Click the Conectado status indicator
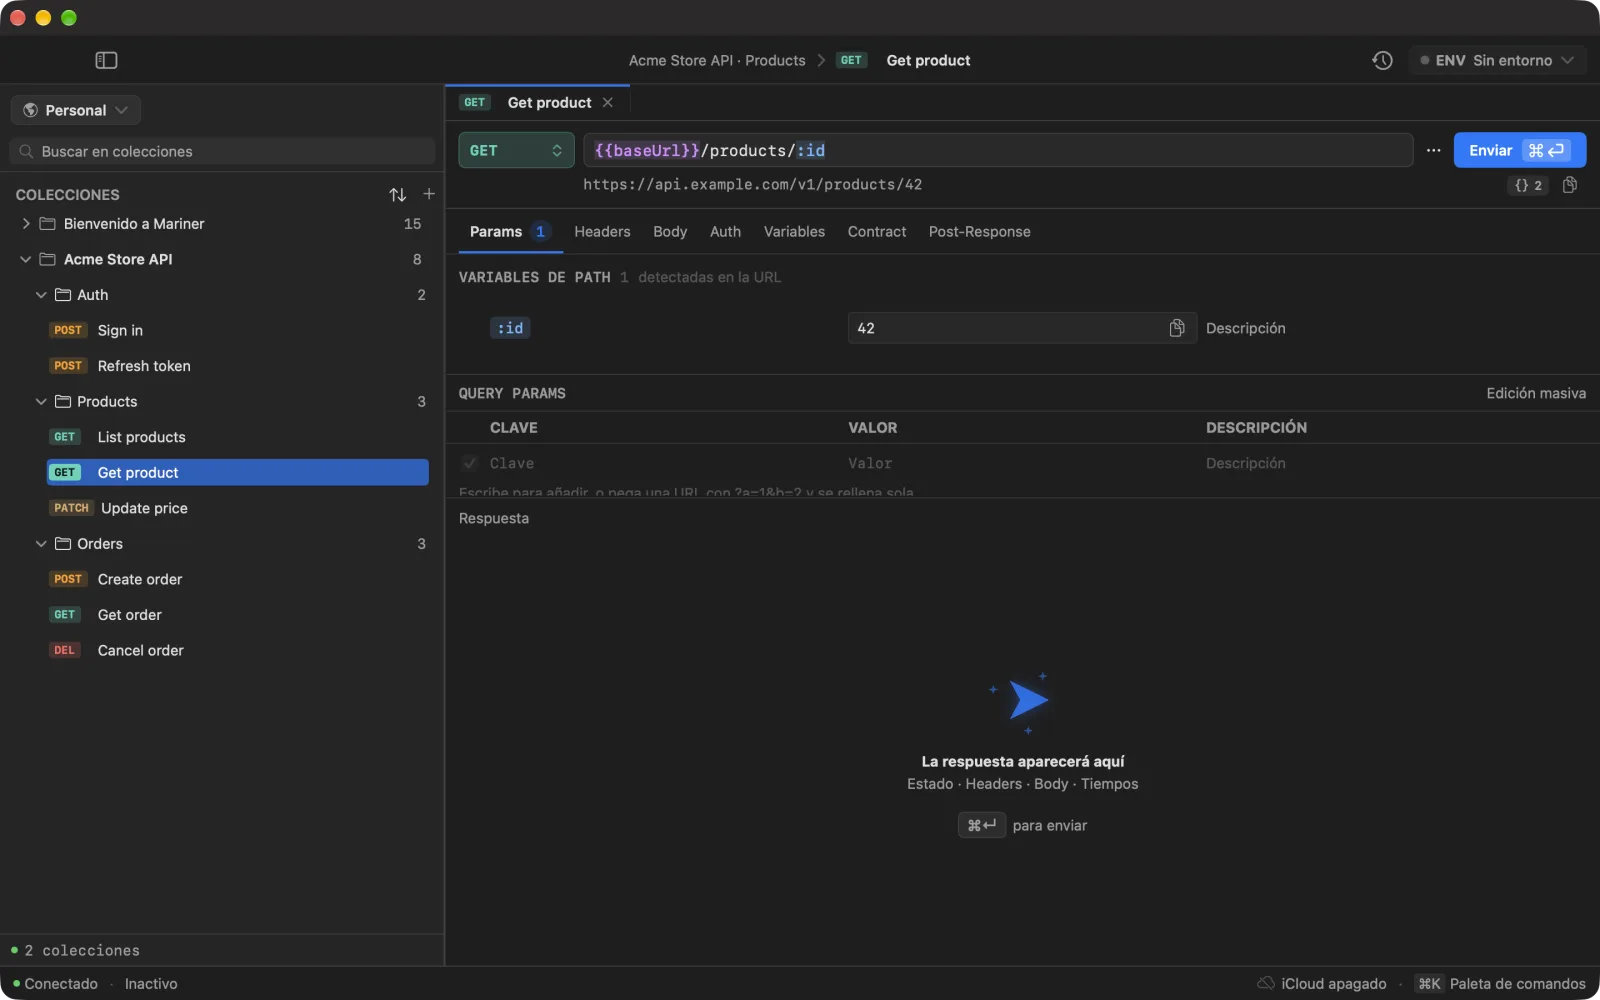The image size is (1600, 1000). click(55, 983)
